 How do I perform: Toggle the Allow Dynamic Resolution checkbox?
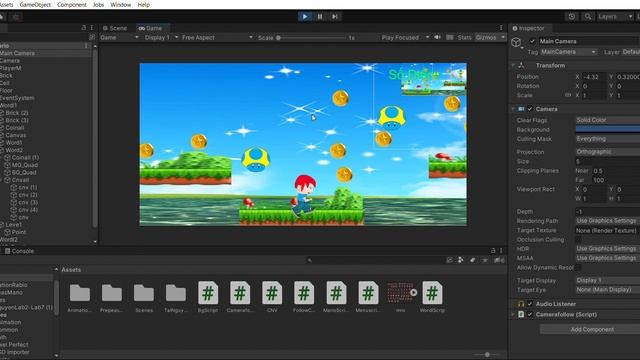point(578,268)
